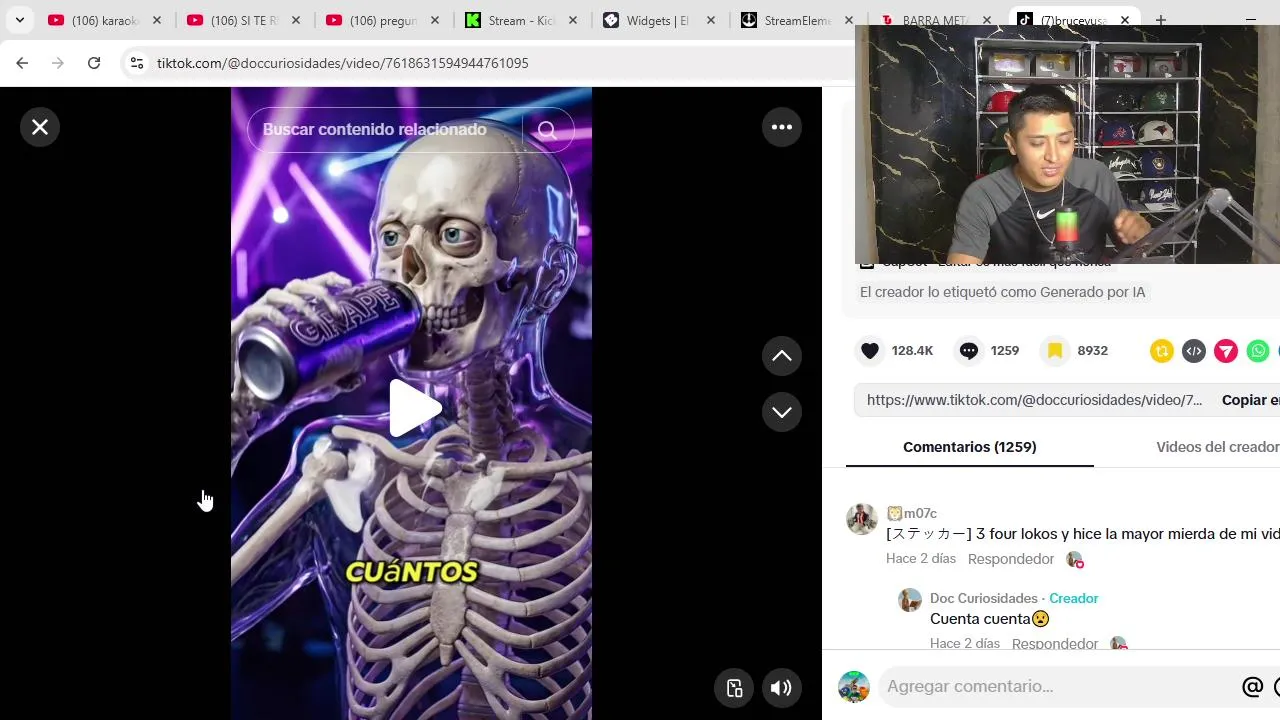The height and width of the screenshot is (720, 1280).
Task: Mute the video volume
Action: (x=782, y=688)
